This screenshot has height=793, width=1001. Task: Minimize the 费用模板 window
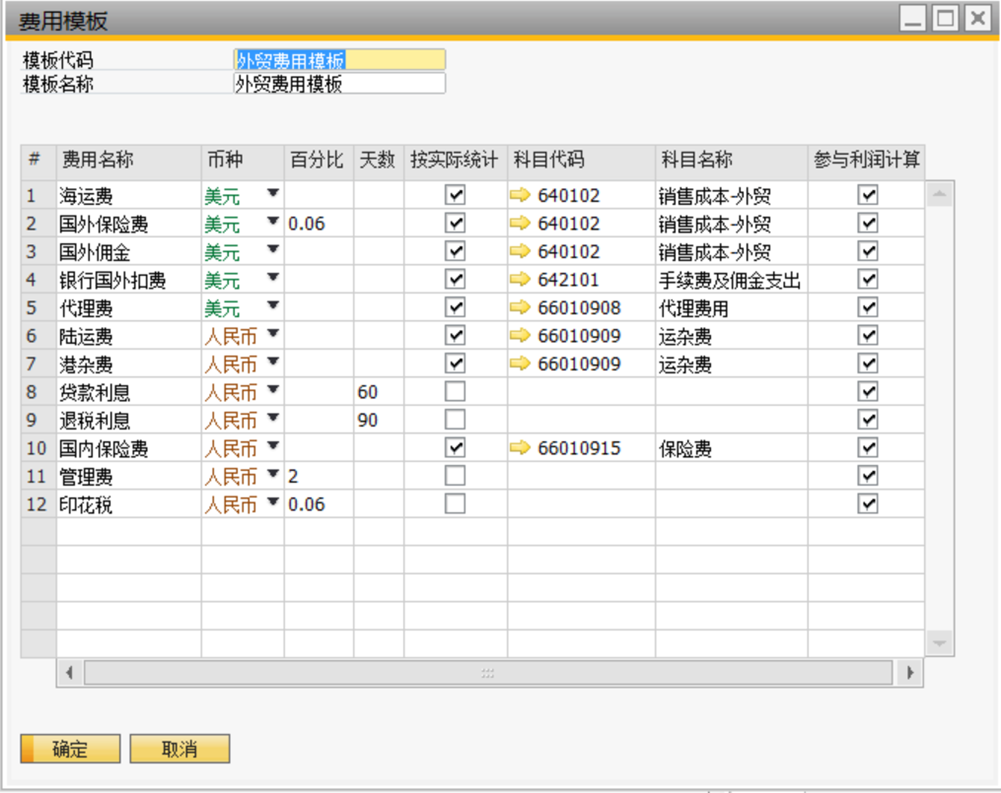[x=913, y=18]
